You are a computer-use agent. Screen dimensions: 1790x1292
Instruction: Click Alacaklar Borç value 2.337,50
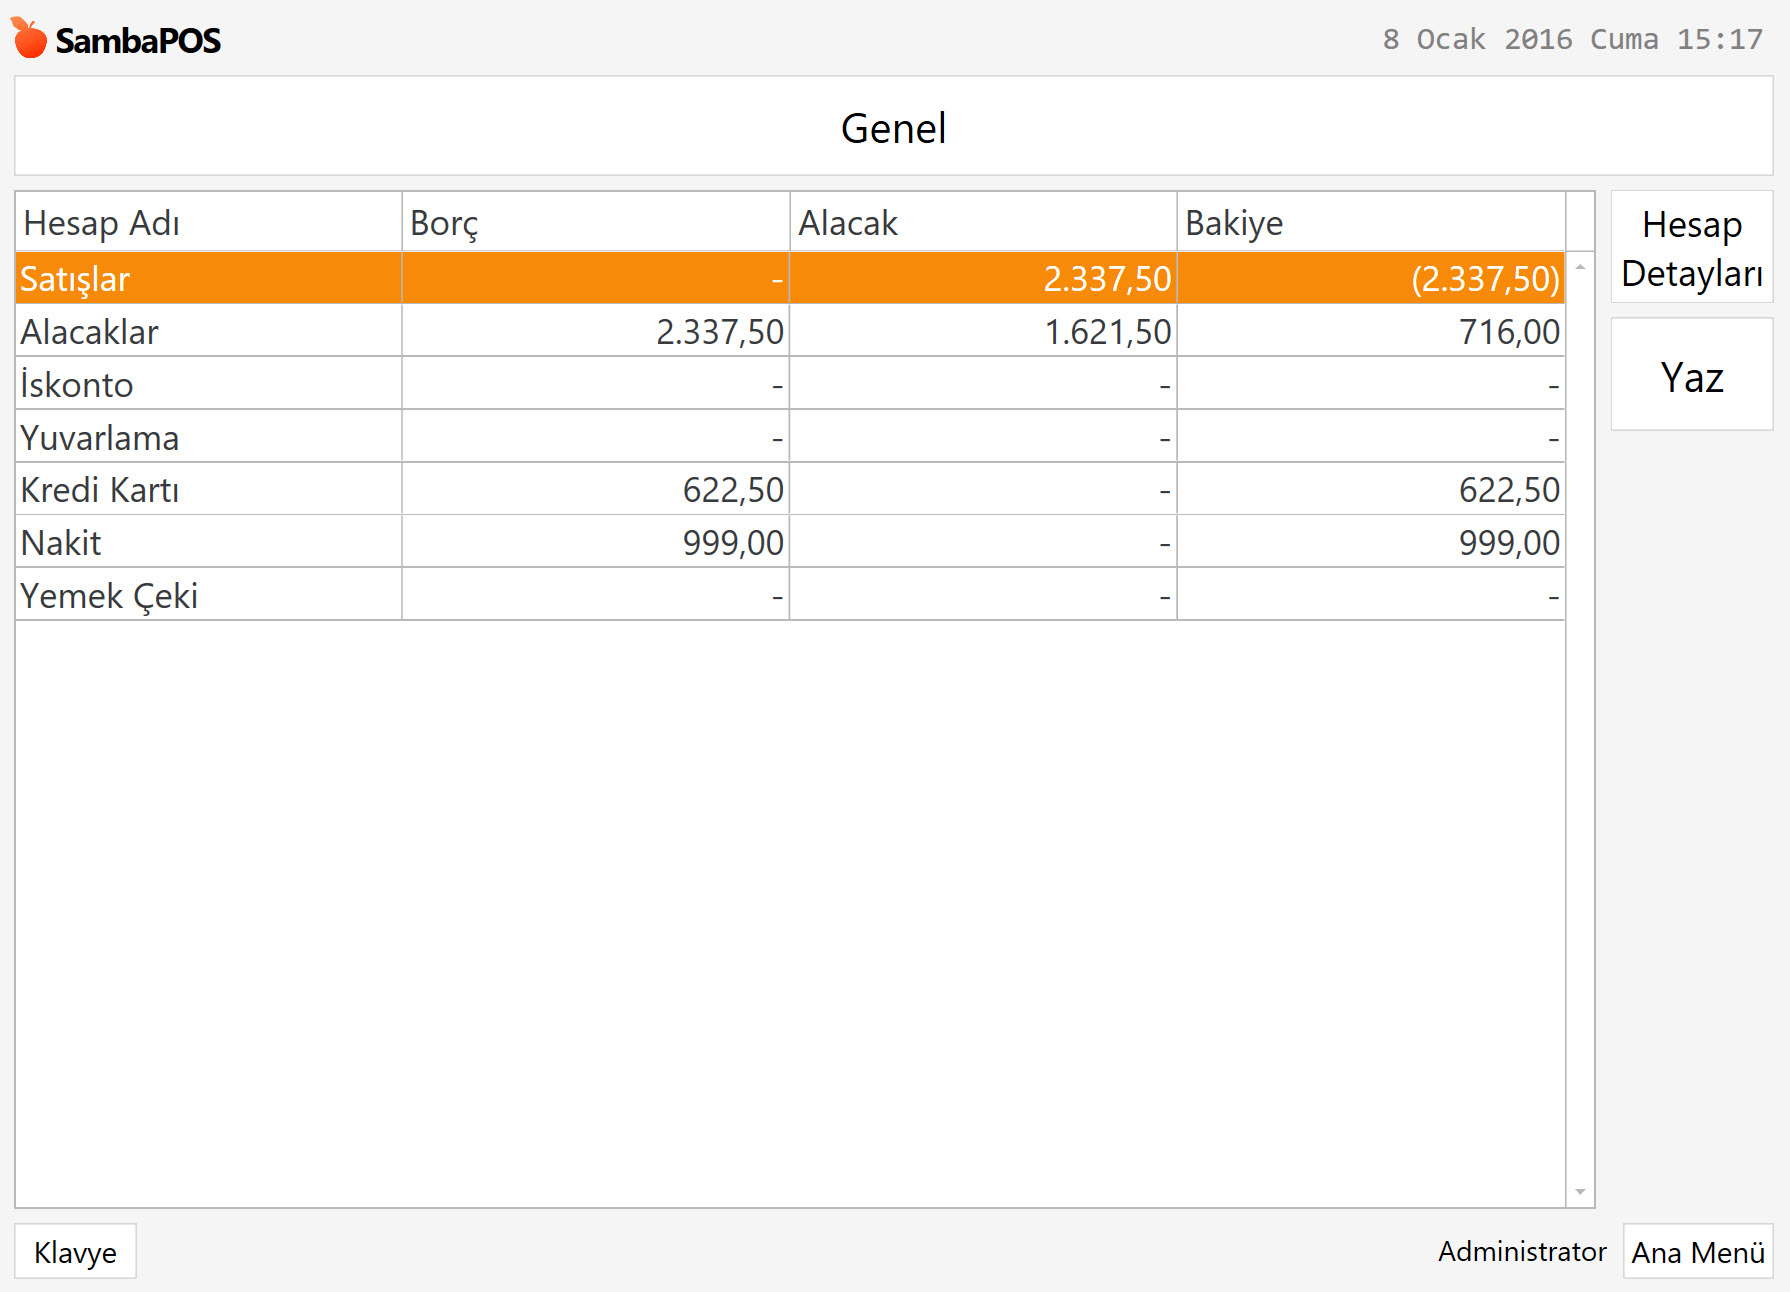pos(720,332)
